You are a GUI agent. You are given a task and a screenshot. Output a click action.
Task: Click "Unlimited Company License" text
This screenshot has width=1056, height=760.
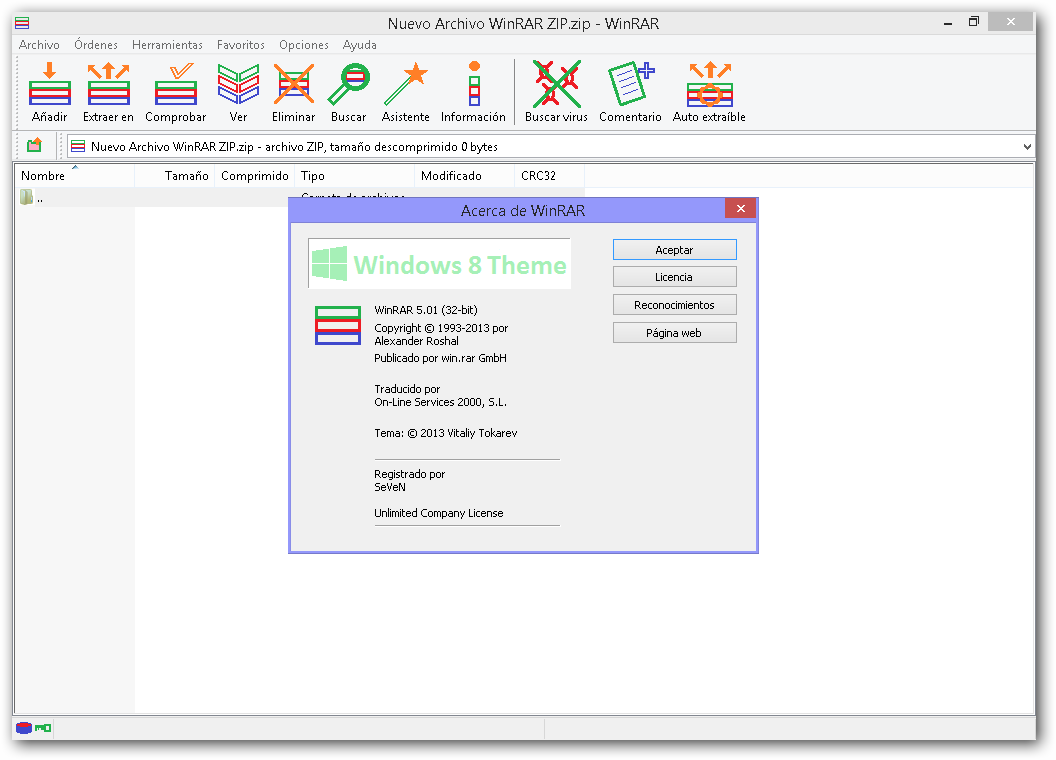point(438,513)
